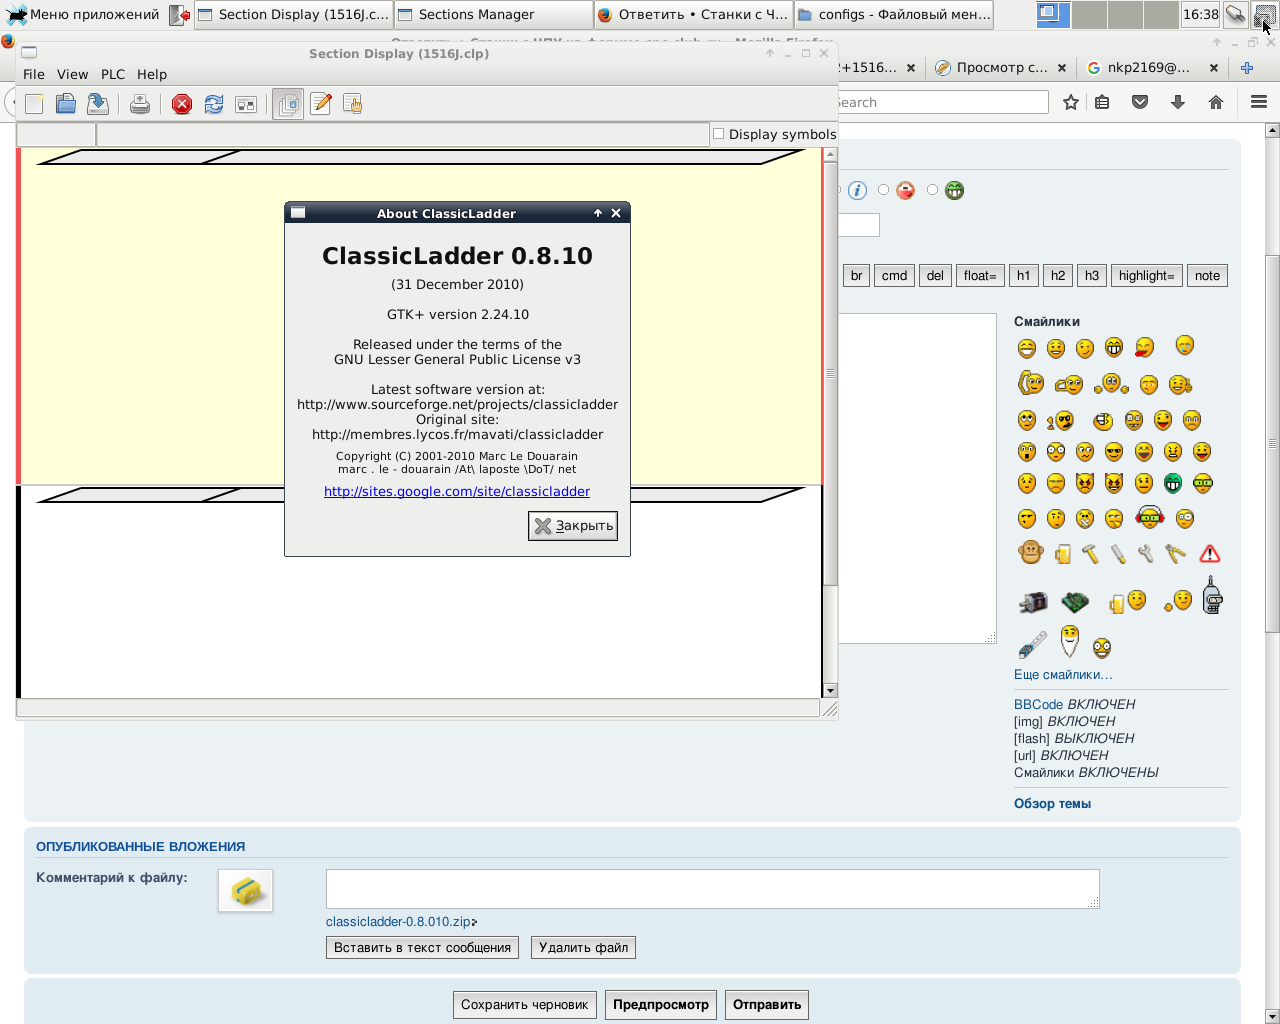Open a project file via the folder icon

coord(66,104)
